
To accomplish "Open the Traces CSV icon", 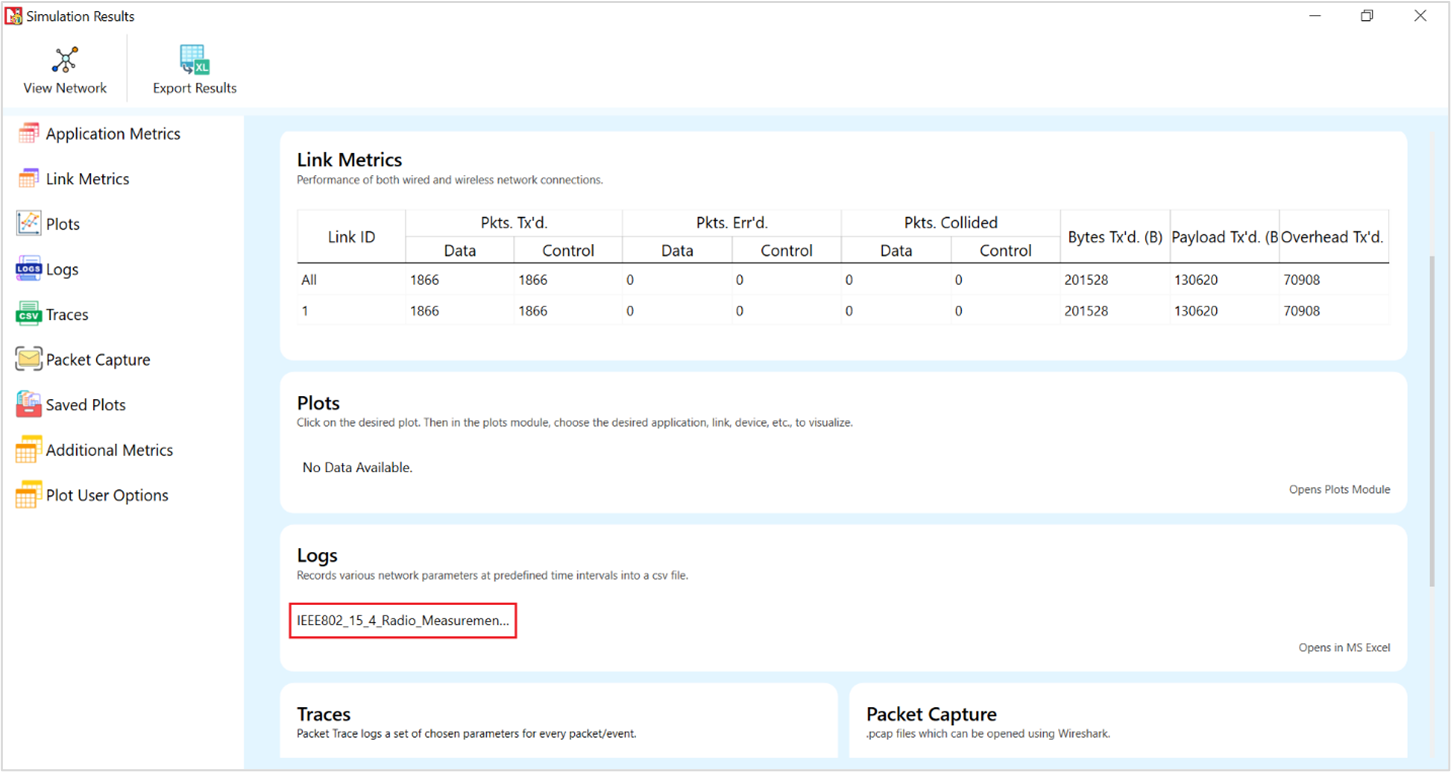I will 29,315.
